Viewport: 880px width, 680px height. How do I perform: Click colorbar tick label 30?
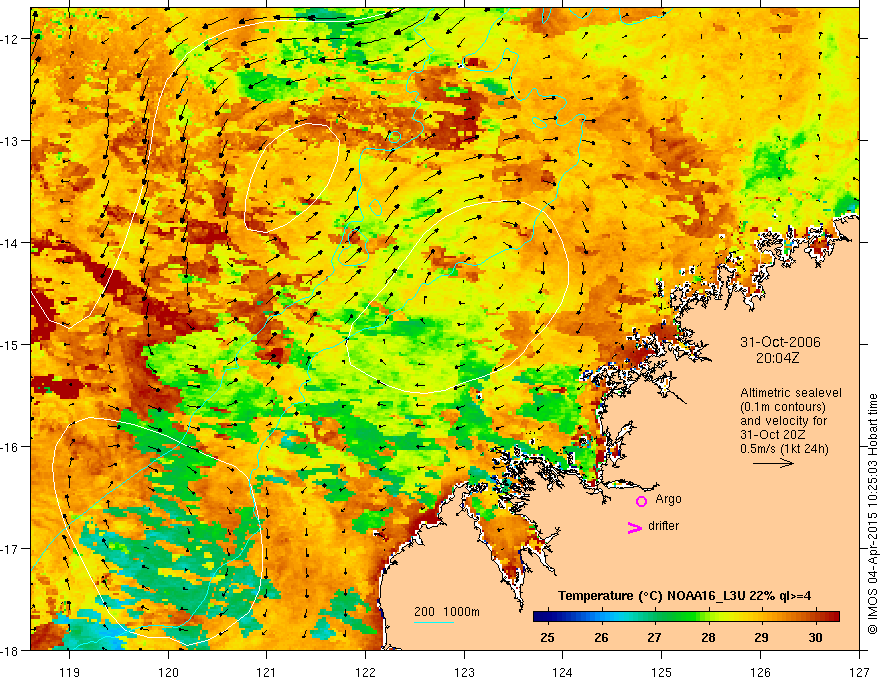click(815, 637)
